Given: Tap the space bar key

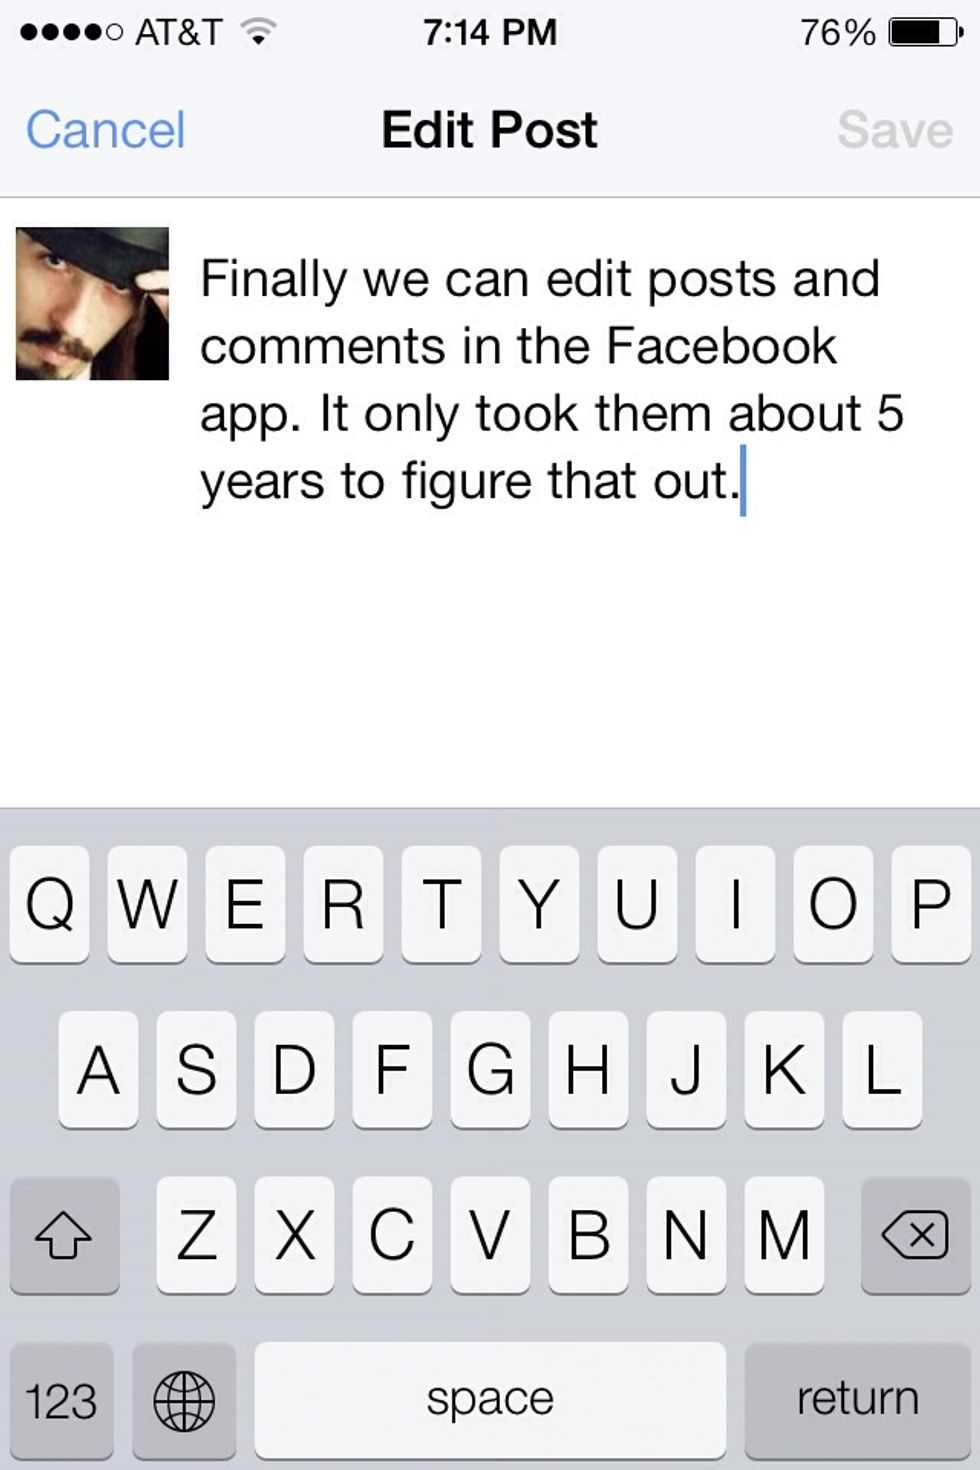Looking at the screenshot, I should pos(490,1400).
